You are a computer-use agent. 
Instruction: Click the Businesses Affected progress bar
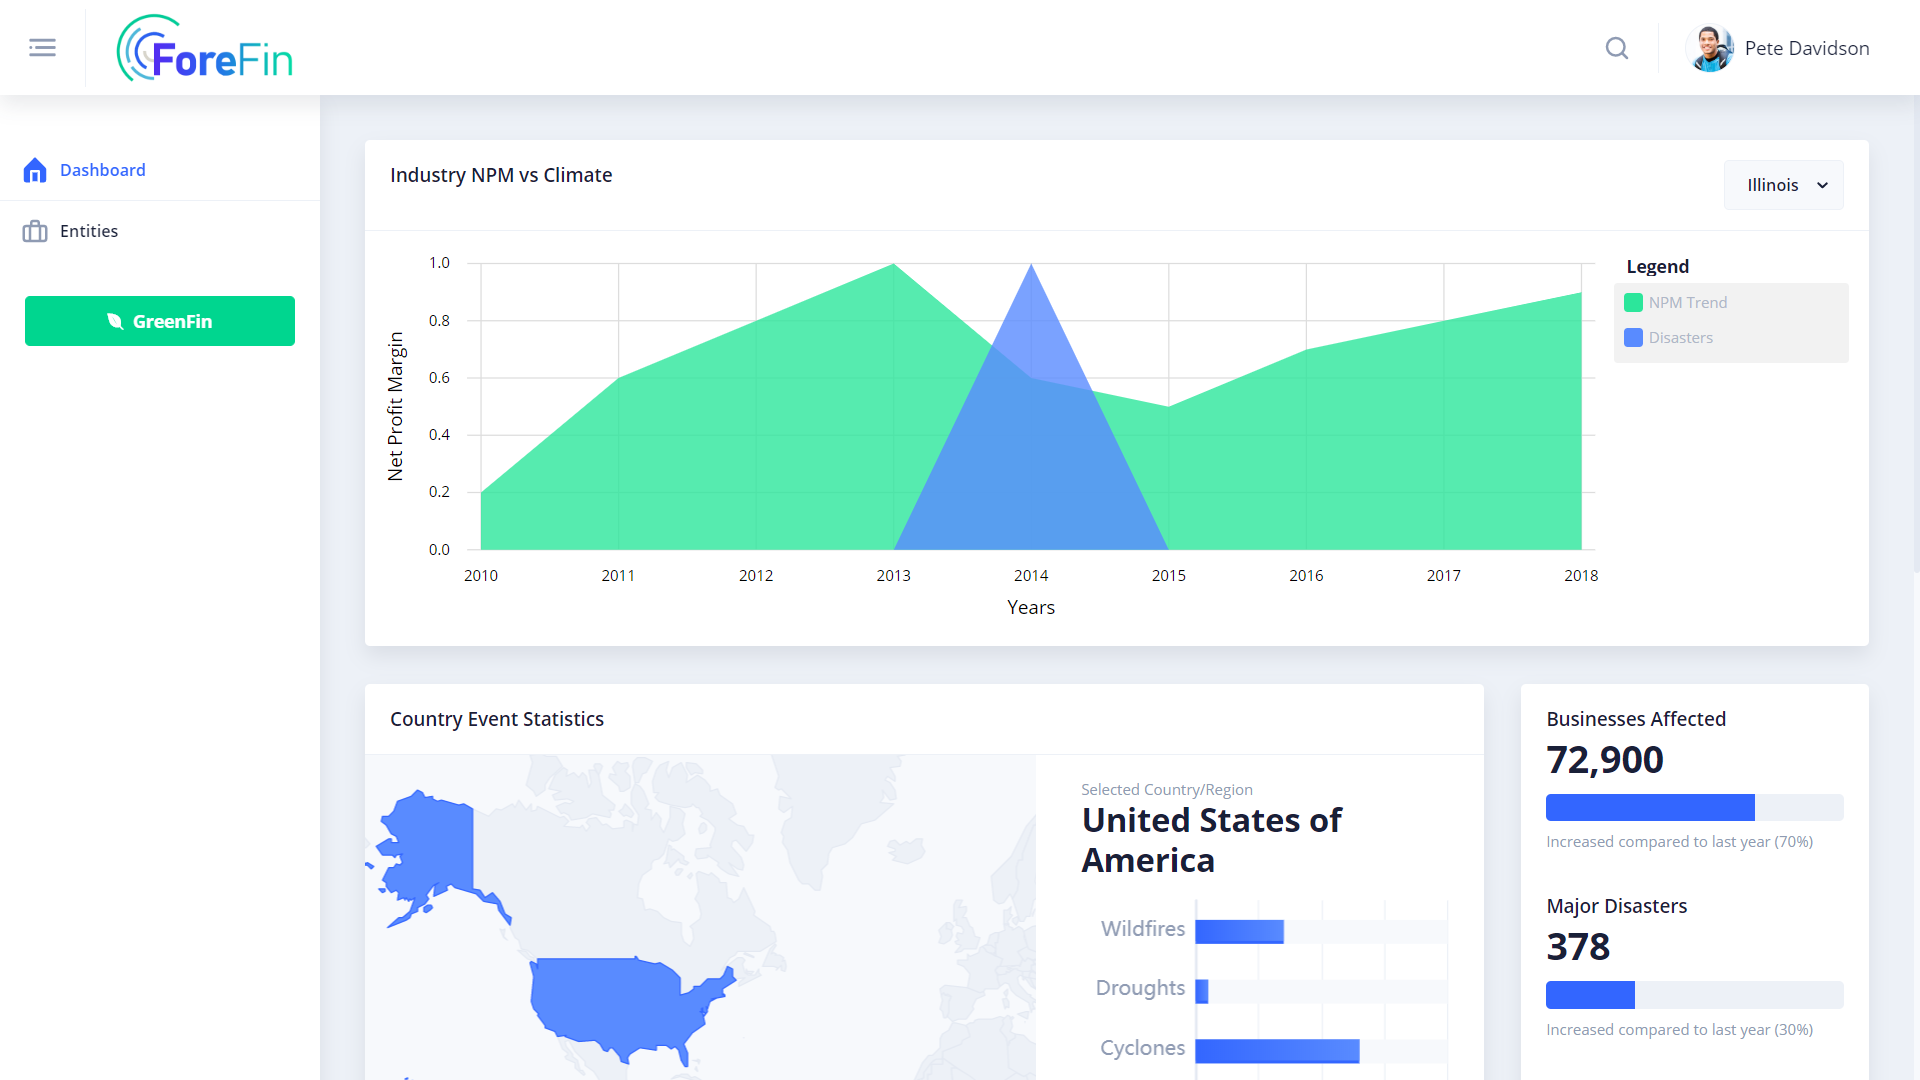pos(1694,807)
